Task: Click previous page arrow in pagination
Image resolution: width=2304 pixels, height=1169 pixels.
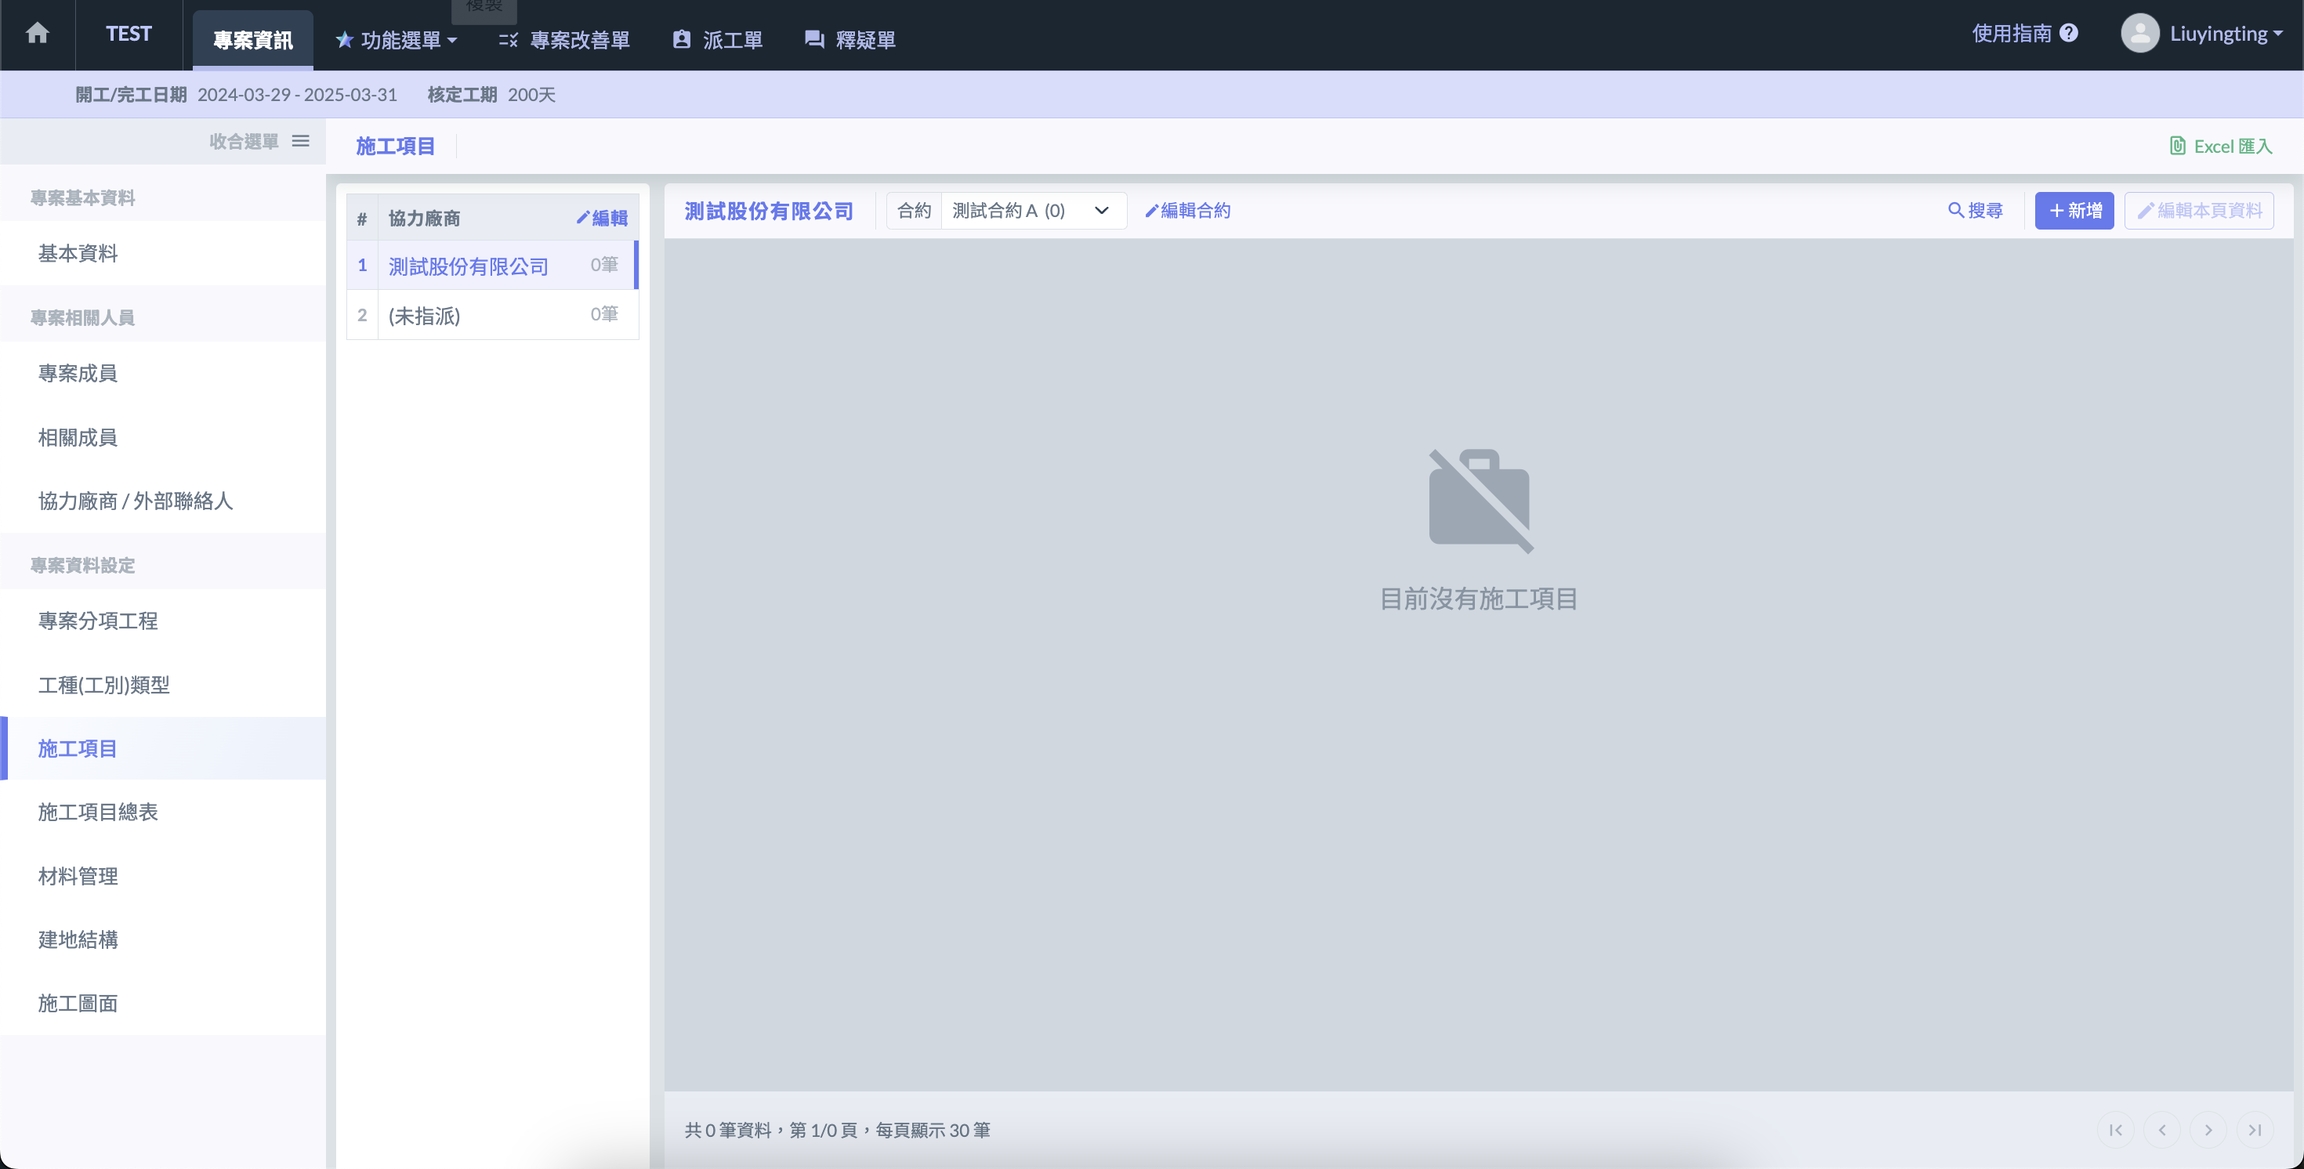Action: click(2162, 1130)
